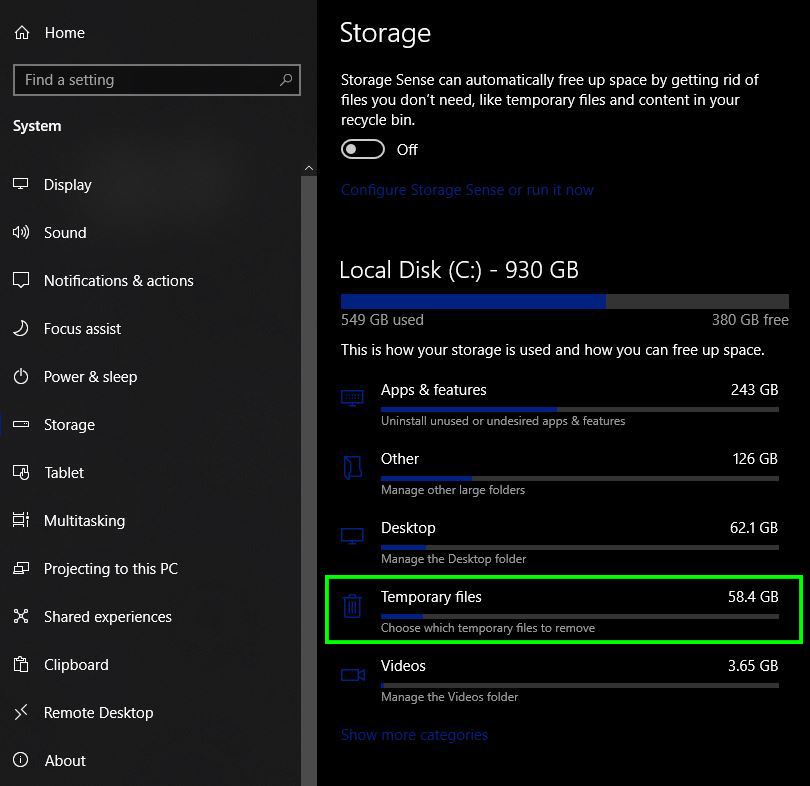Click Show more categories

tap(414, 734)
